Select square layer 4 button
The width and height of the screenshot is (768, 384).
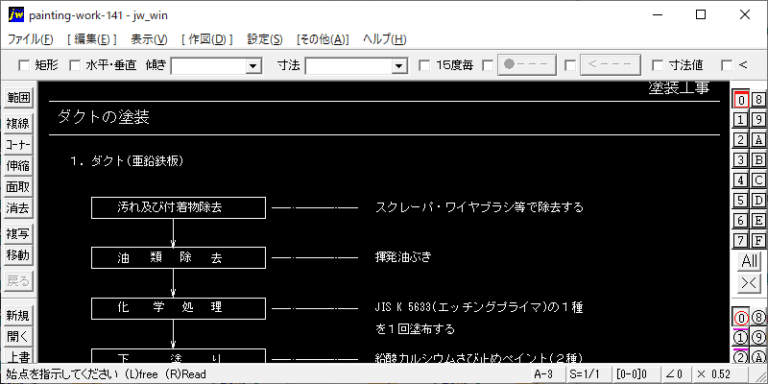coord(741,180)
